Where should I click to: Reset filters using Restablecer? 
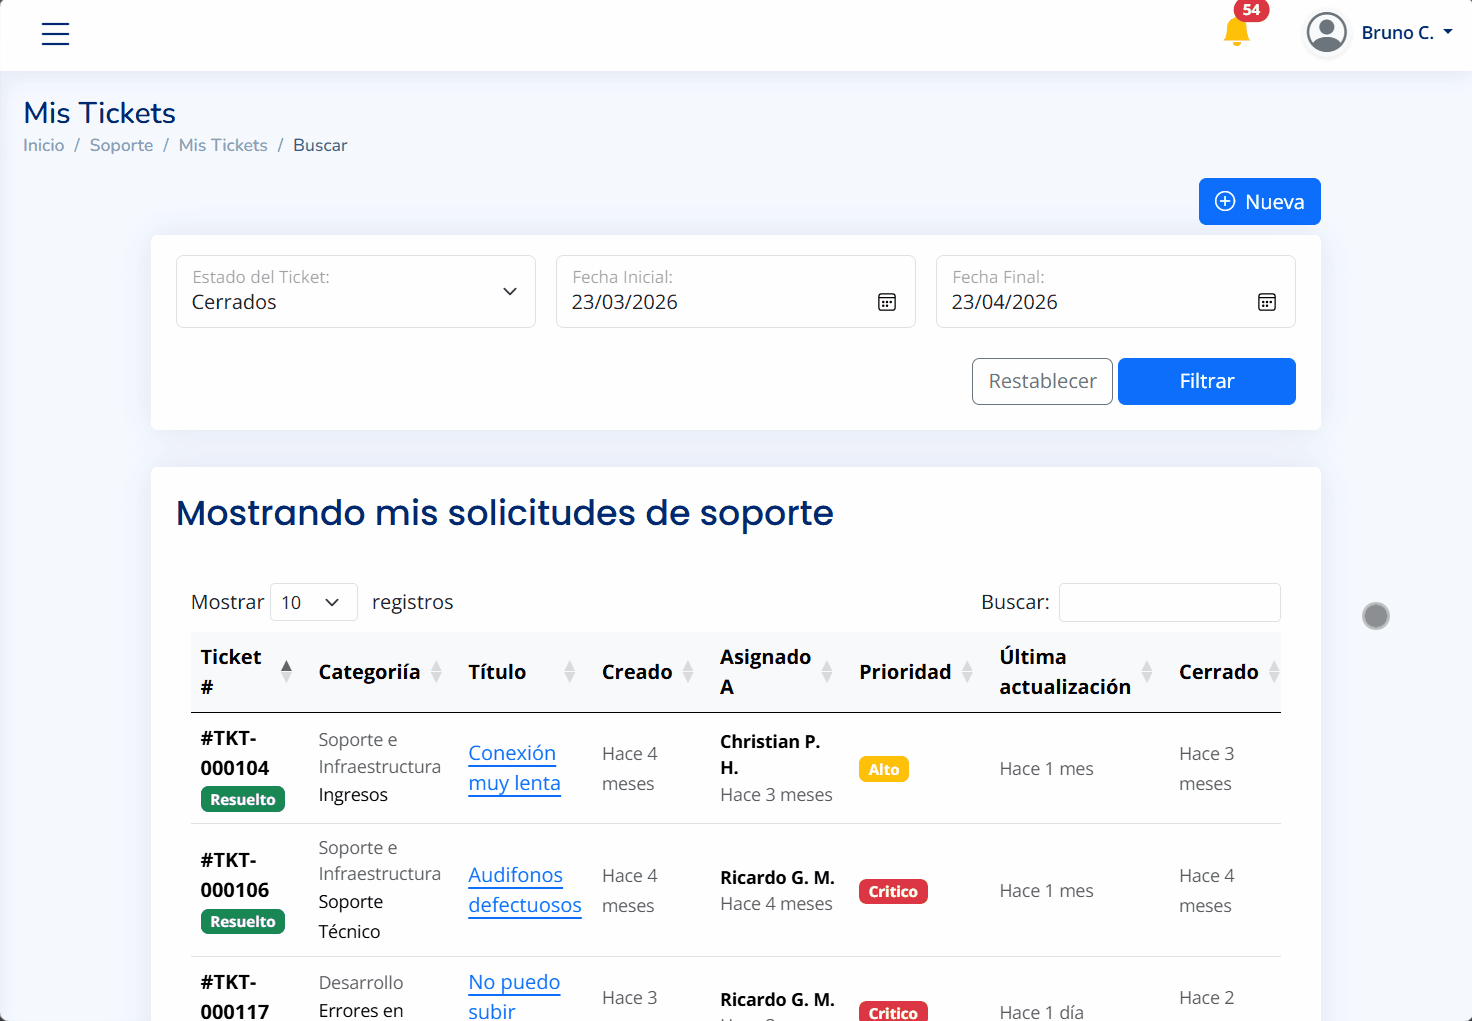pyautogui.click(x=1042, y=381)
